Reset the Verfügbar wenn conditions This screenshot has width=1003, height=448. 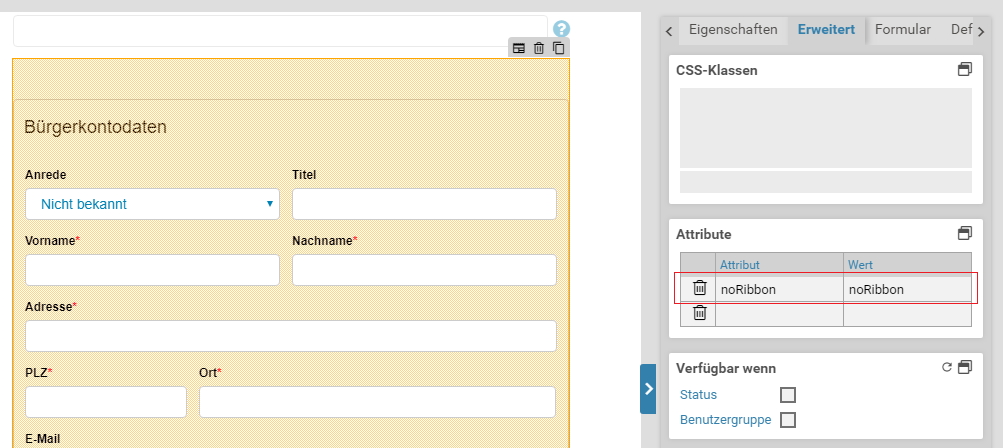(947, 367)
